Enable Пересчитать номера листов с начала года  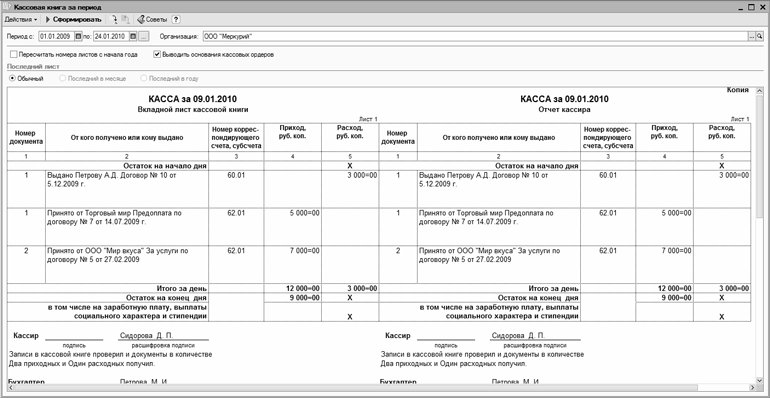pyautogui.click(x=13, y=55)
